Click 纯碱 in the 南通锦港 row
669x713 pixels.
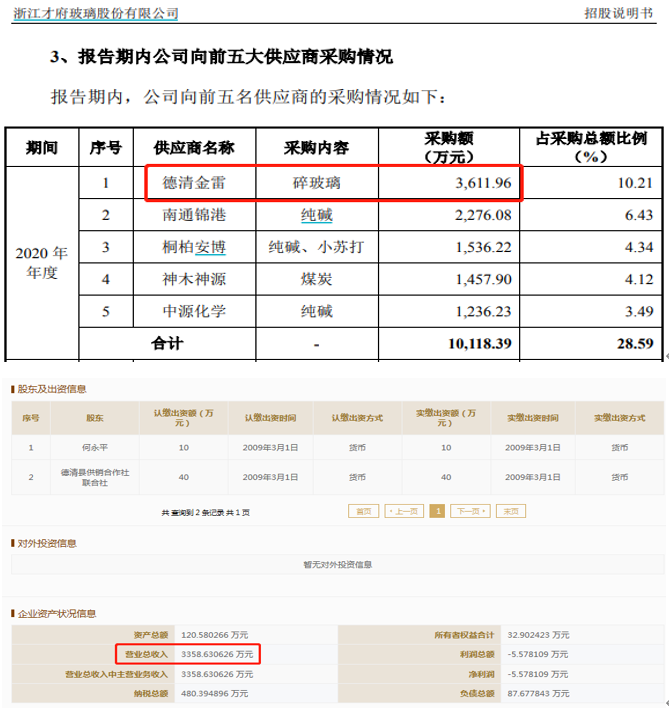[x=317, y=215]
